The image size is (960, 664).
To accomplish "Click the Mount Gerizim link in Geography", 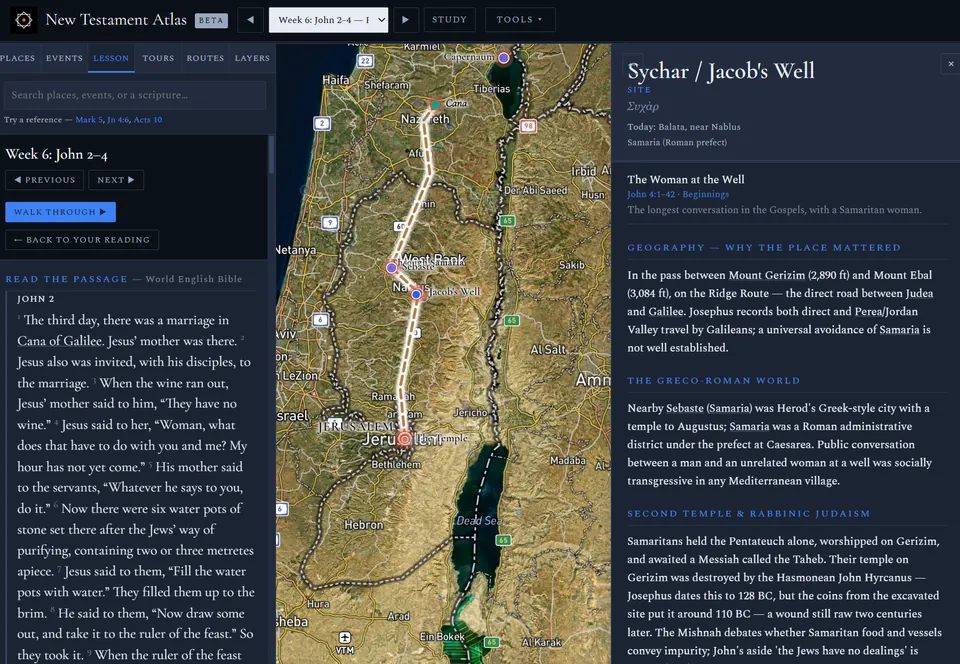I will [767, 275].
